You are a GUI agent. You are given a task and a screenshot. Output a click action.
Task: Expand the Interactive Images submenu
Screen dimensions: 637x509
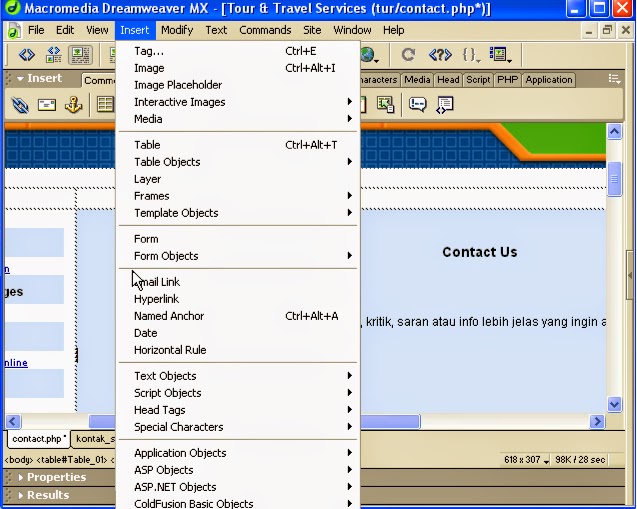(x=238, y=102)
